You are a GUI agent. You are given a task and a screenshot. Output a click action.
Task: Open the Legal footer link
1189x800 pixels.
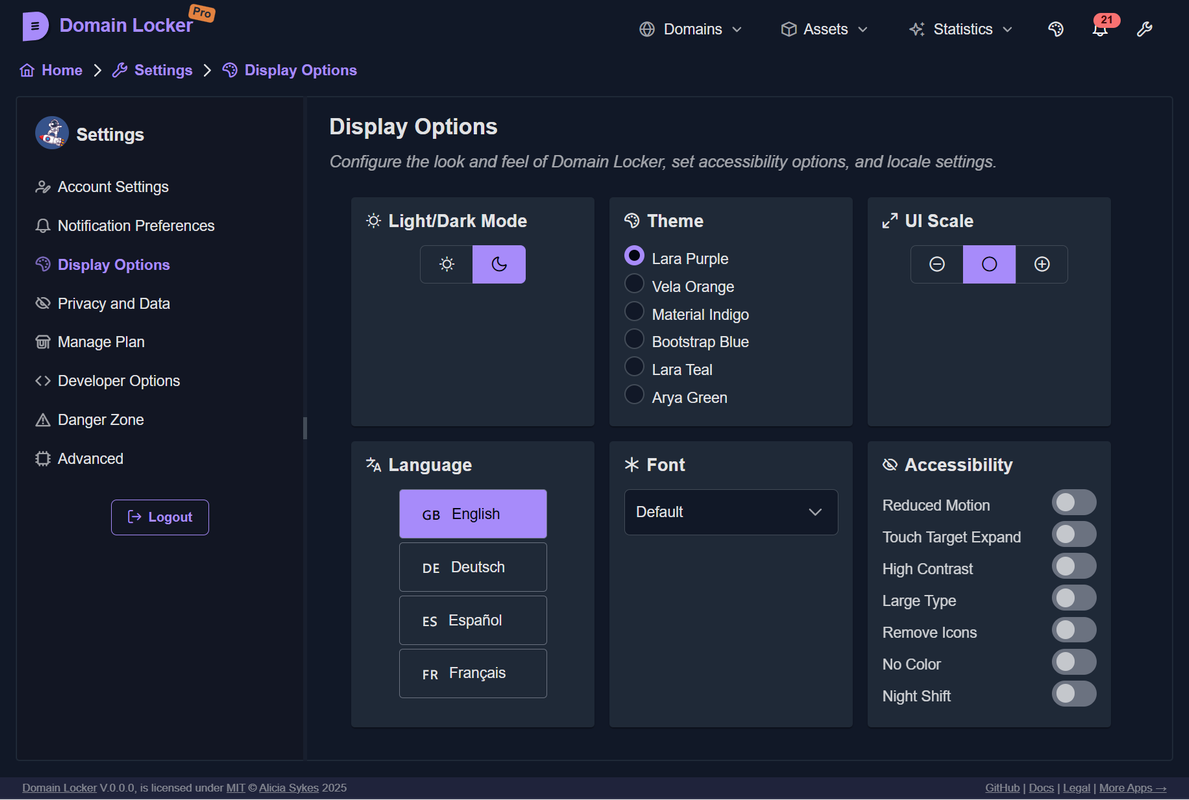[1076, 788]
